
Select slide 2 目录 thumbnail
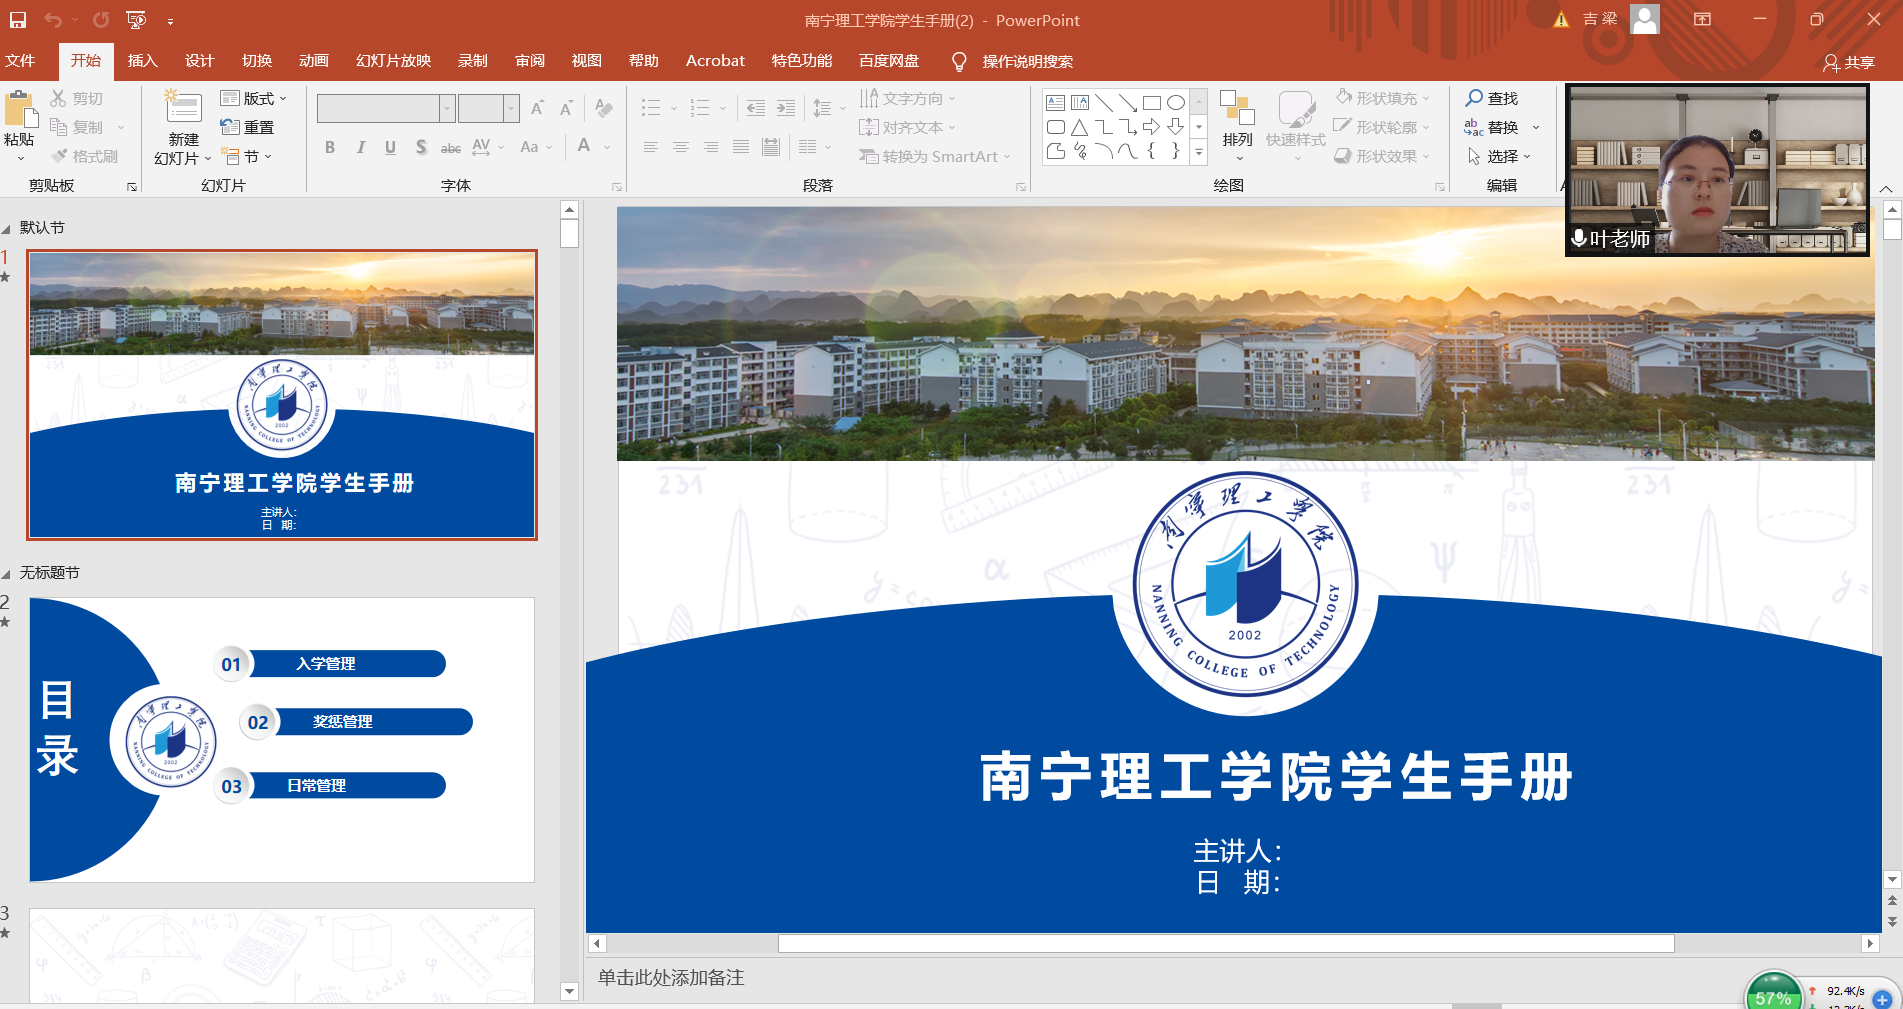pos(282,739)
